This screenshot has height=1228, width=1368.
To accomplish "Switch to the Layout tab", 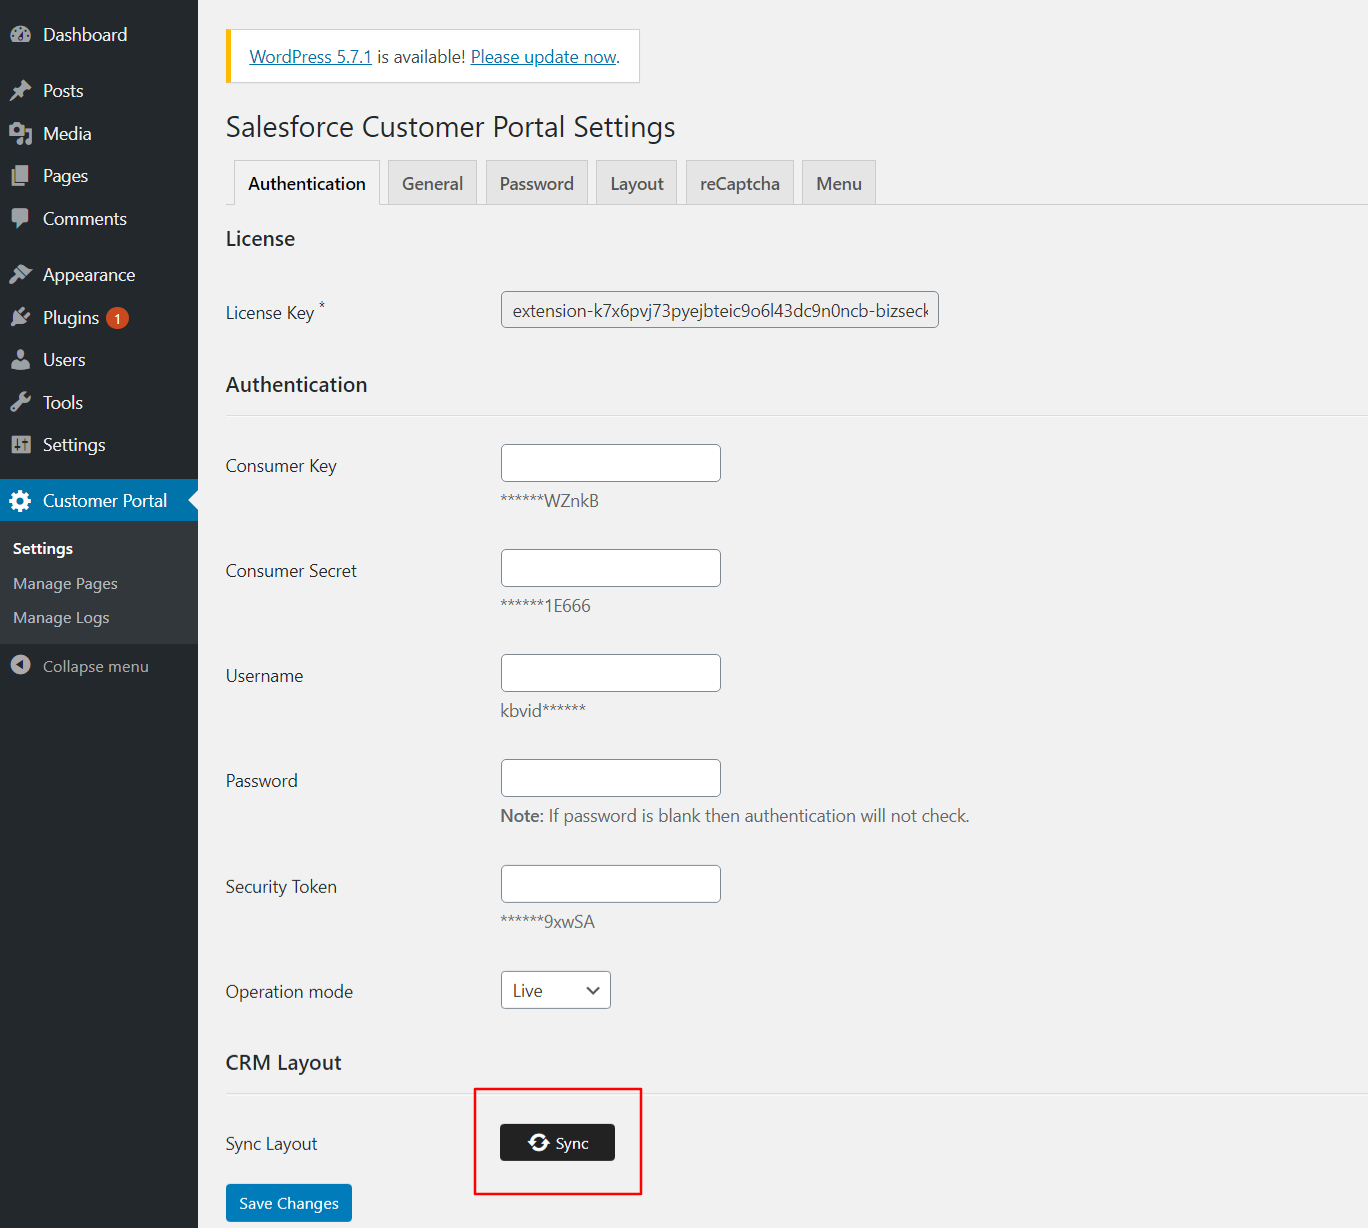I will [636, 184].
